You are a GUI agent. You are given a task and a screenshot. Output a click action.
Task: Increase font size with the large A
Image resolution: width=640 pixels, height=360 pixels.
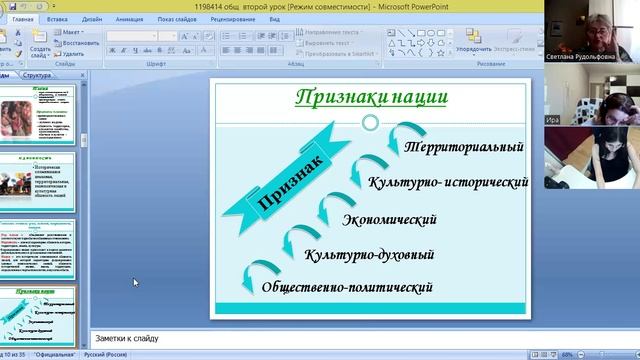click(184, 36)
